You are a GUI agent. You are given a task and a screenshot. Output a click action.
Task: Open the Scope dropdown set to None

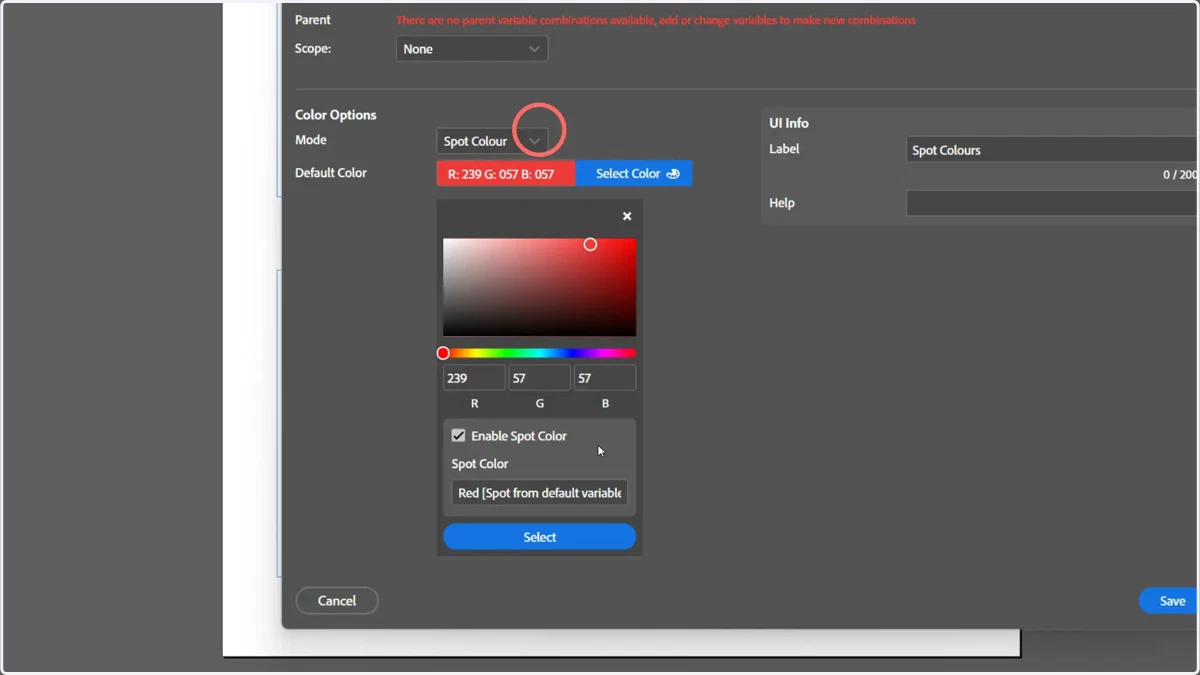472,49
